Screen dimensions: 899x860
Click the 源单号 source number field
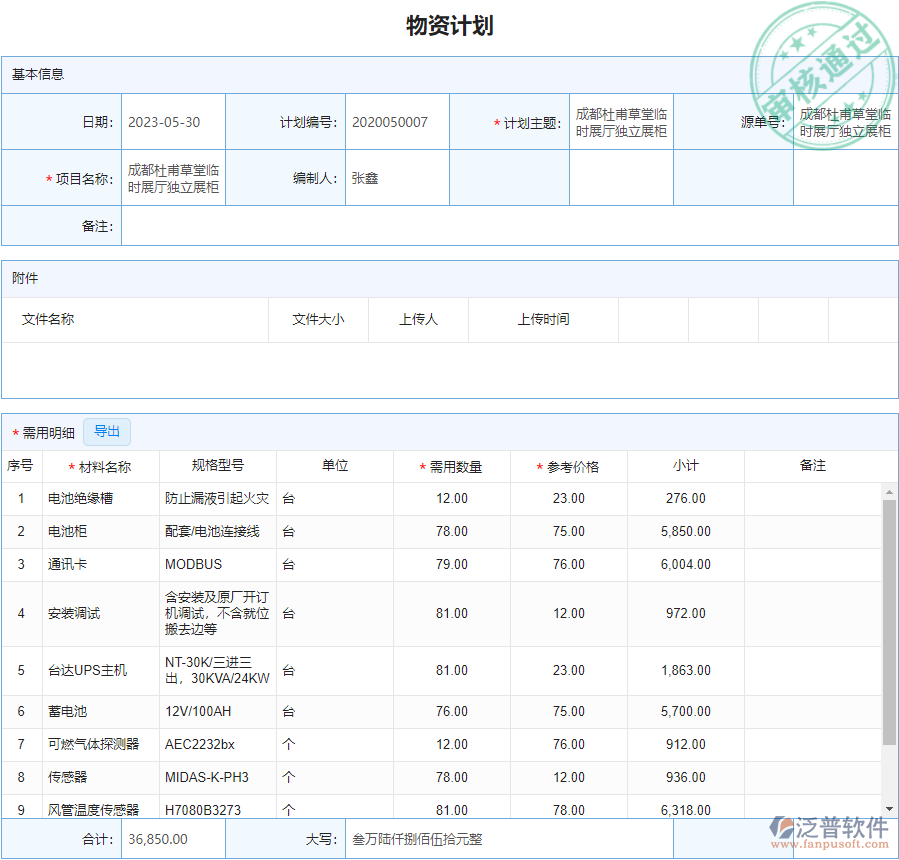[845, 121]
